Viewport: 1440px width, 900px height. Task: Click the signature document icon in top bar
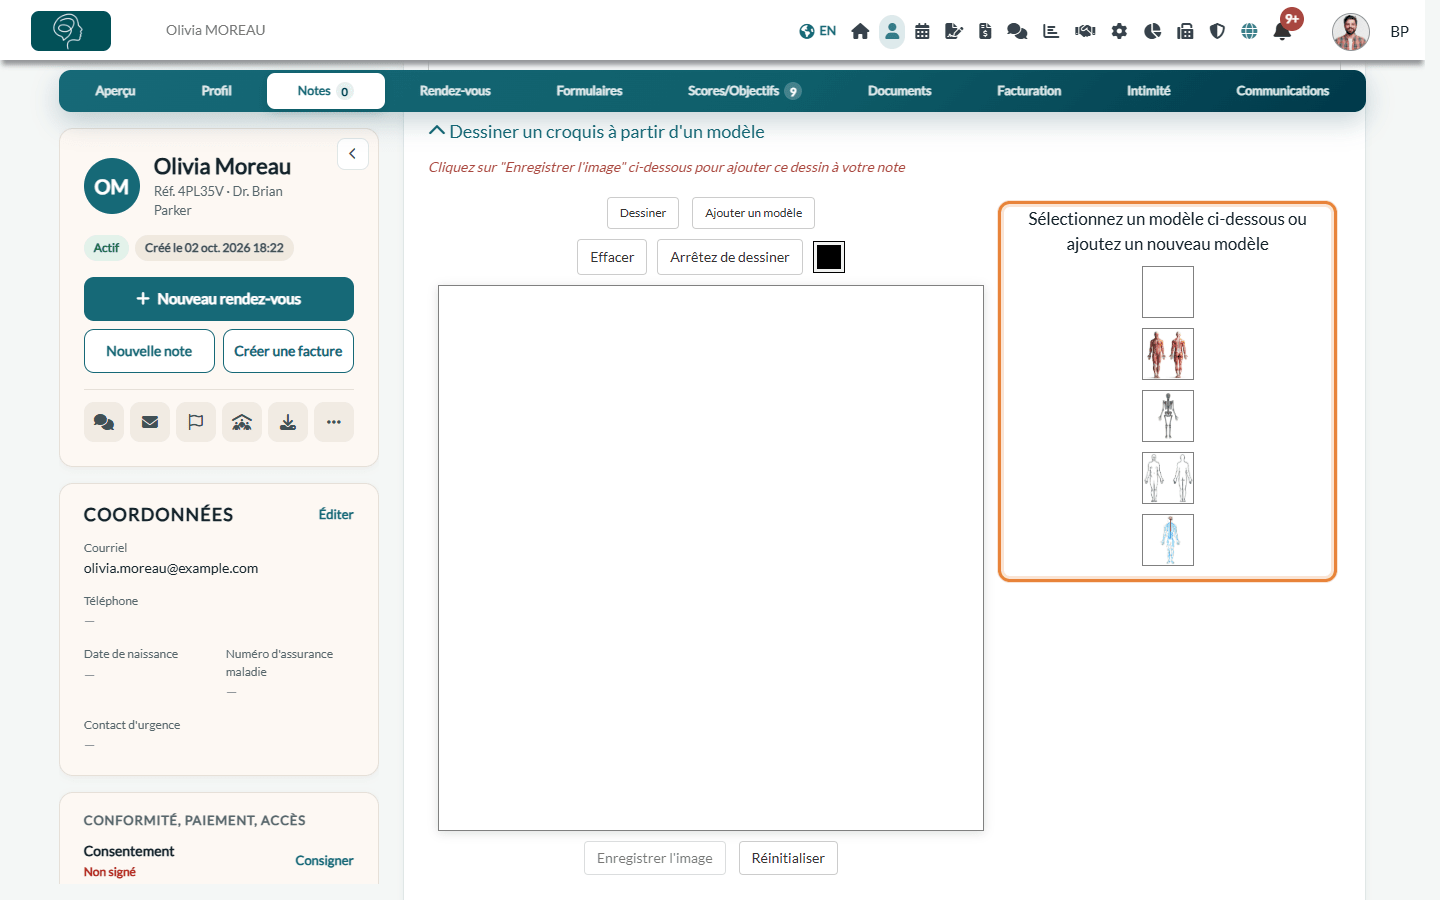[x=954, y=31]
